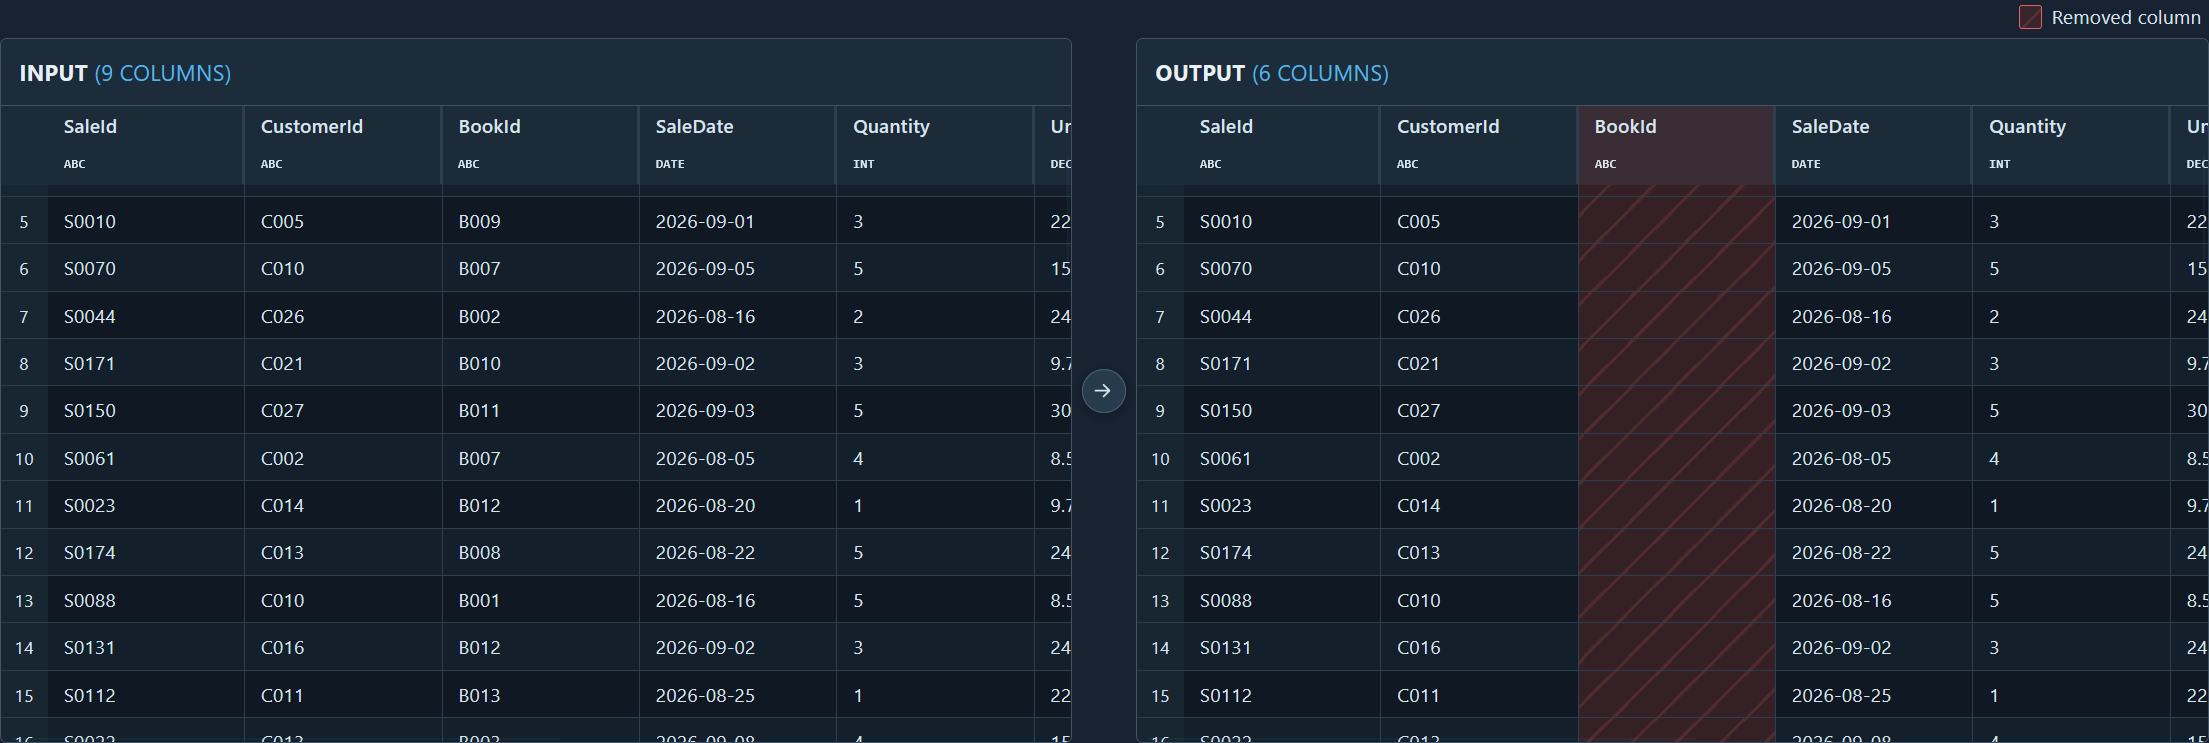Click the INPUT (9 COLUMNS) title
Viewport: 2209px width, 743px height.
tap(125, 73)
